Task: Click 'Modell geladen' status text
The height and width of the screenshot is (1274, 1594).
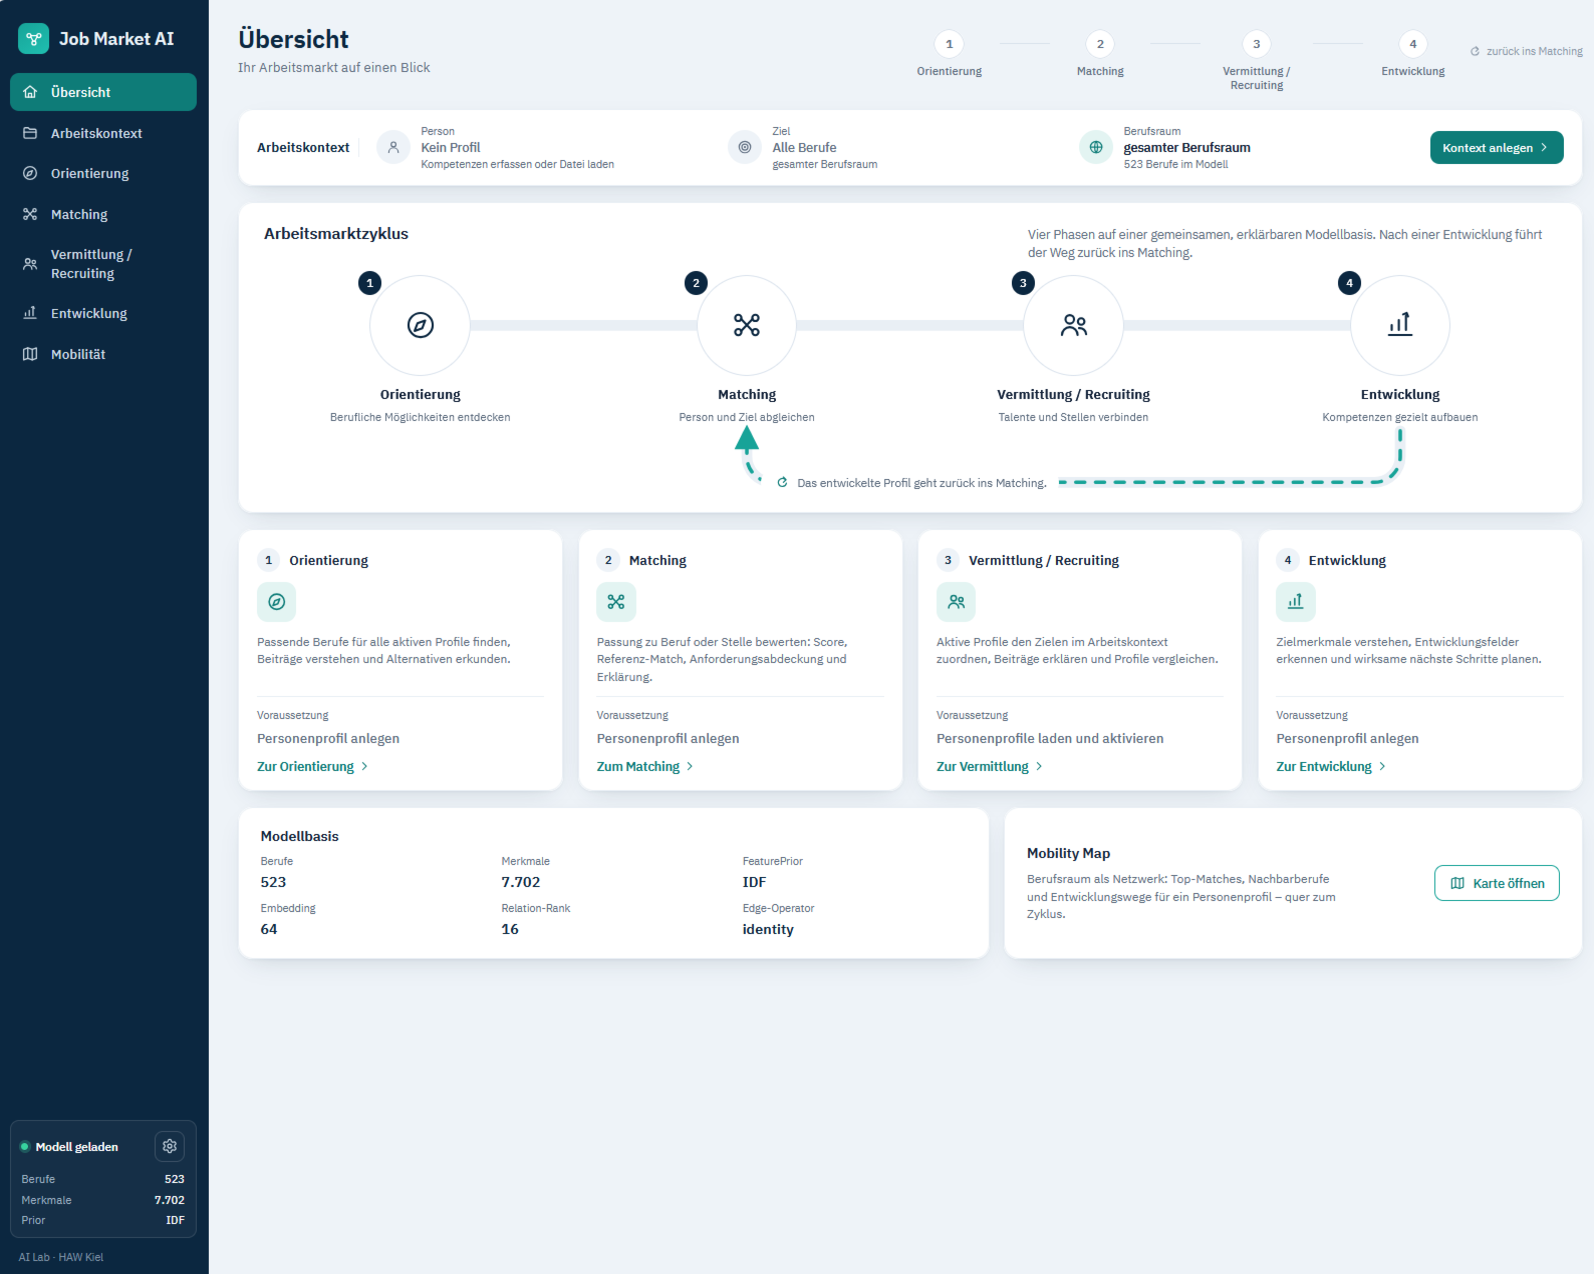Action: (77, 1147)
